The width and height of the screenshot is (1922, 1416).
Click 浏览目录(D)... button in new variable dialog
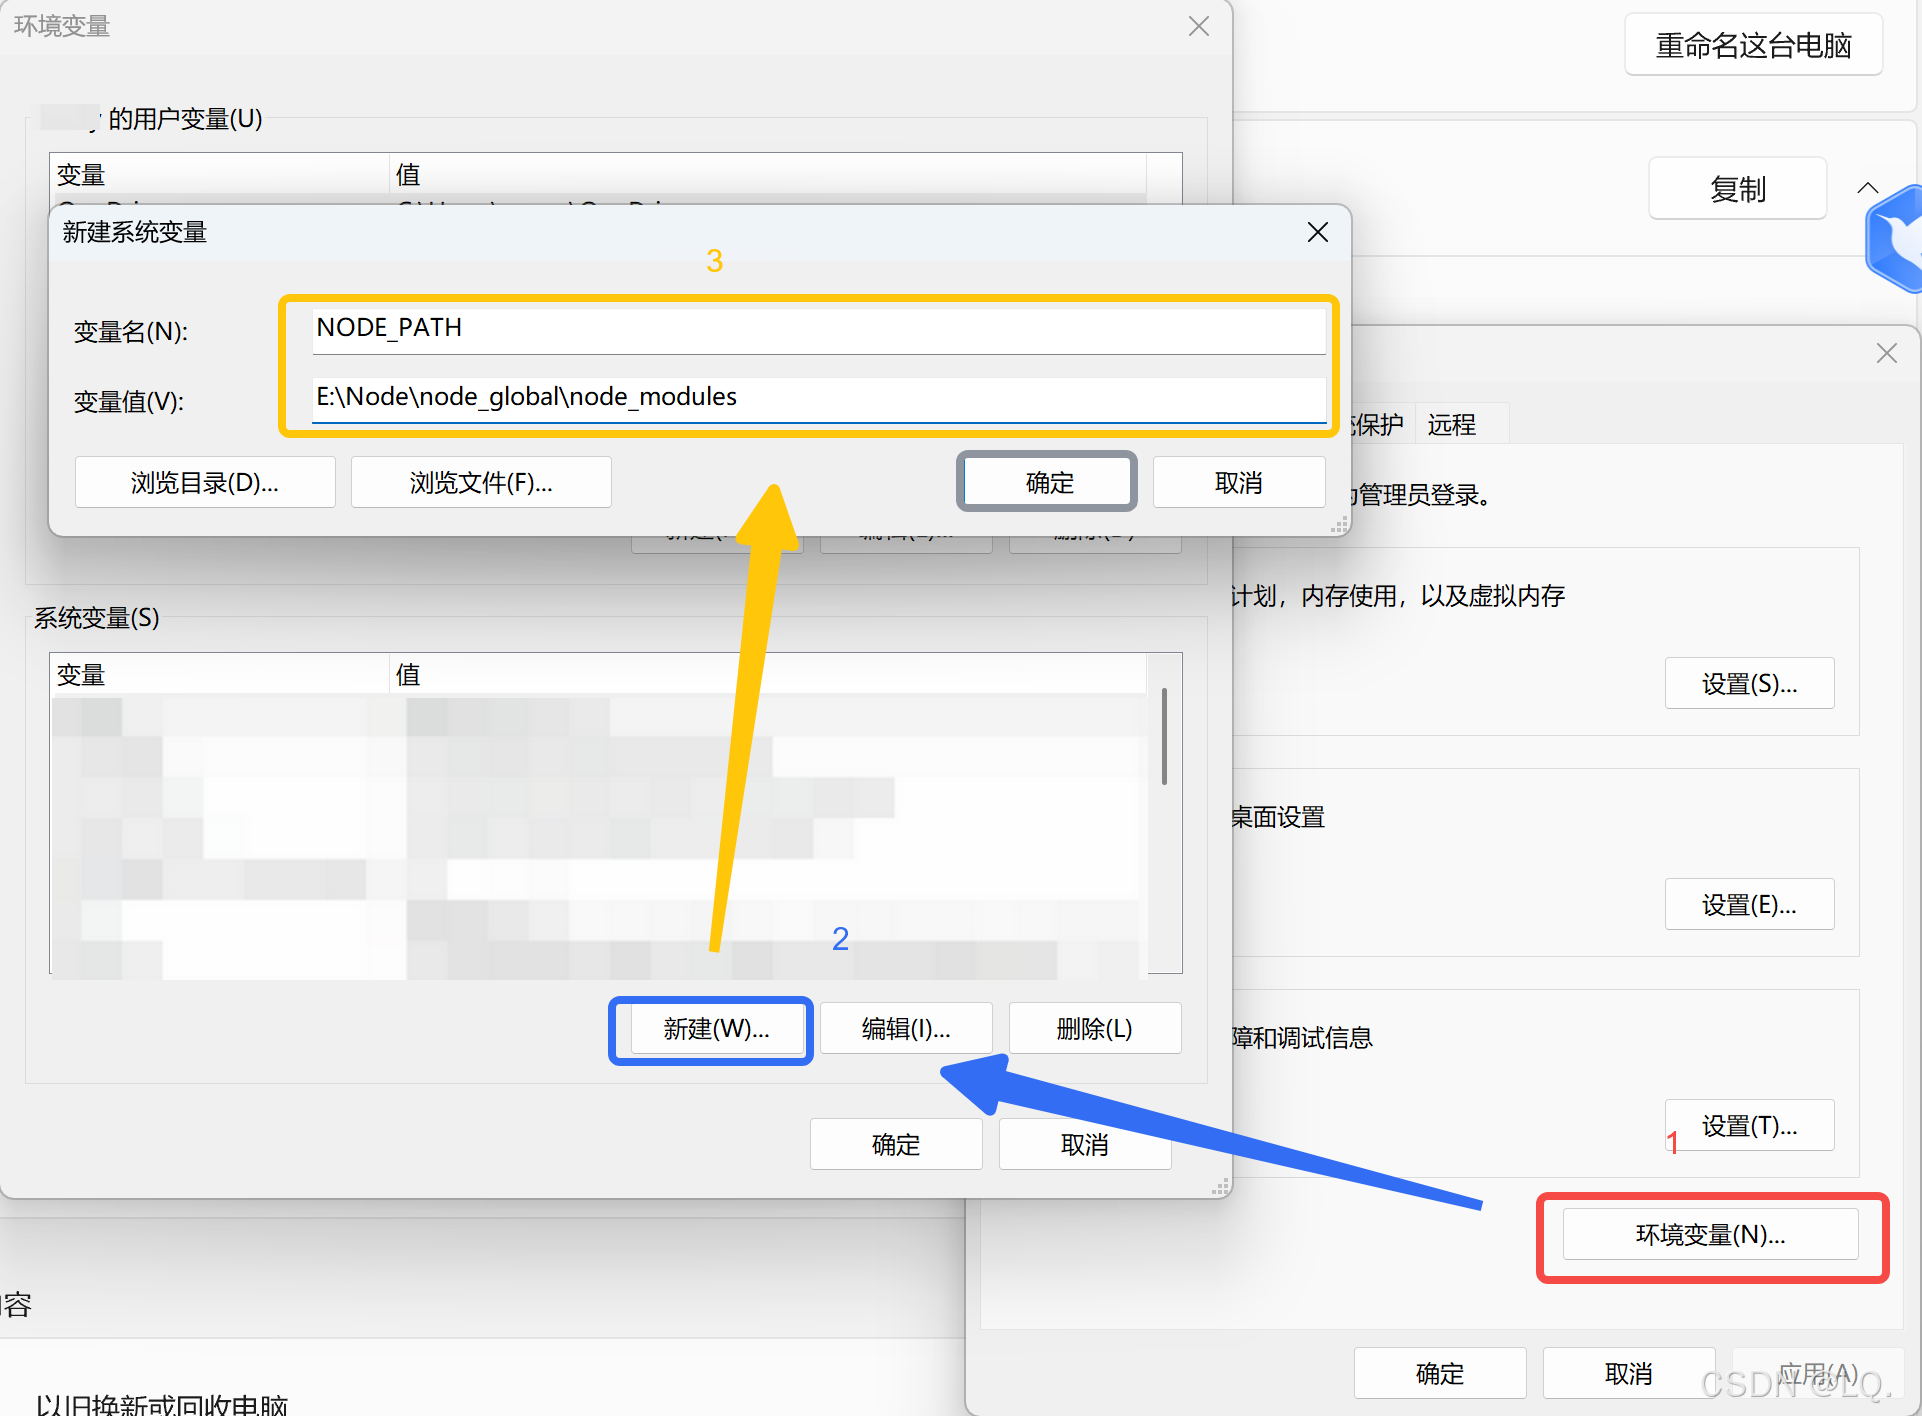click(x=205, y=483)
